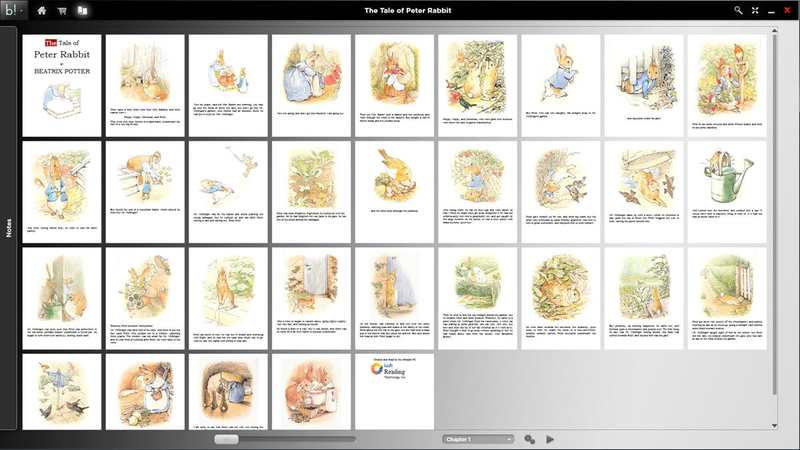Viewport: 800px width, 450px height.
Task: Open page of Peter eating radishes by spade
Action: tap(727, 86)
